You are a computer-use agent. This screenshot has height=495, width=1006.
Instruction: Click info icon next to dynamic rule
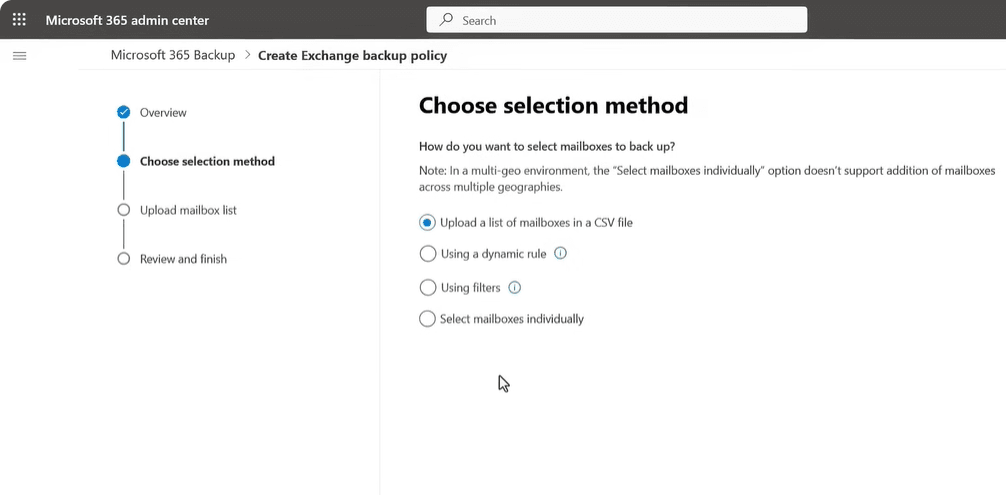click(x=560, y=254)
